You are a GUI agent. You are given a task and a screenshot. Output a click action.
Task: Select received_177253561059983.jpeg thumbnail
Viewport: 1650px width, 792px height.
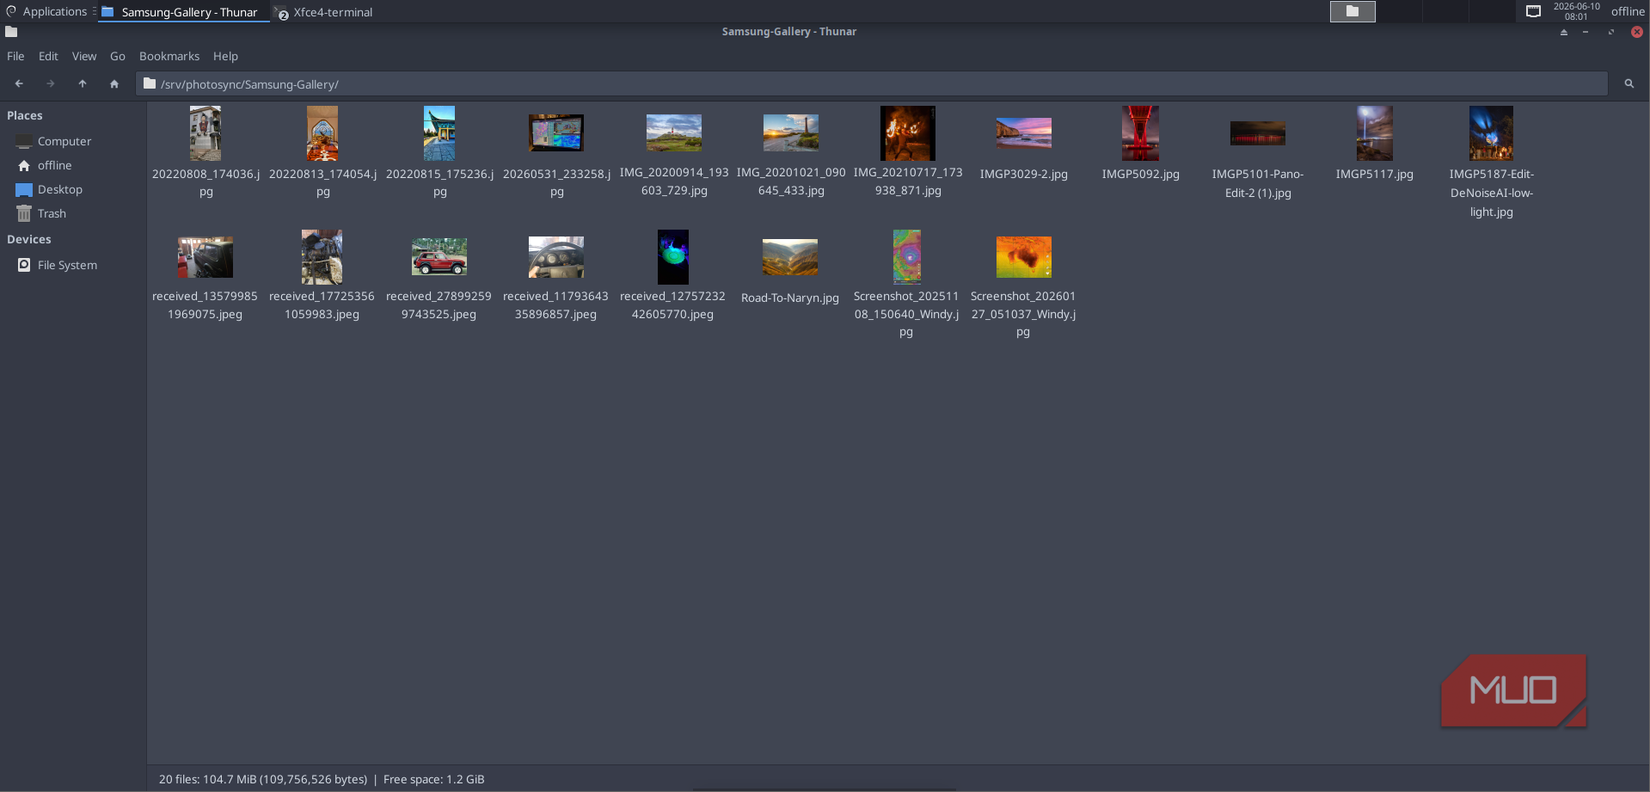coord(322,257)
